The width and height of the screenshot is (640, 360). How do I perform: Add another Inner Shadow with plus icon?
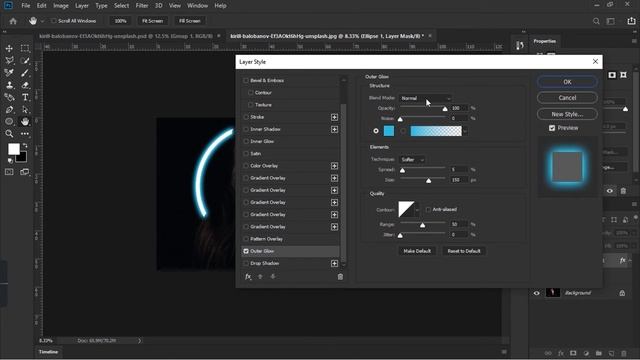[x=334, y=129]
